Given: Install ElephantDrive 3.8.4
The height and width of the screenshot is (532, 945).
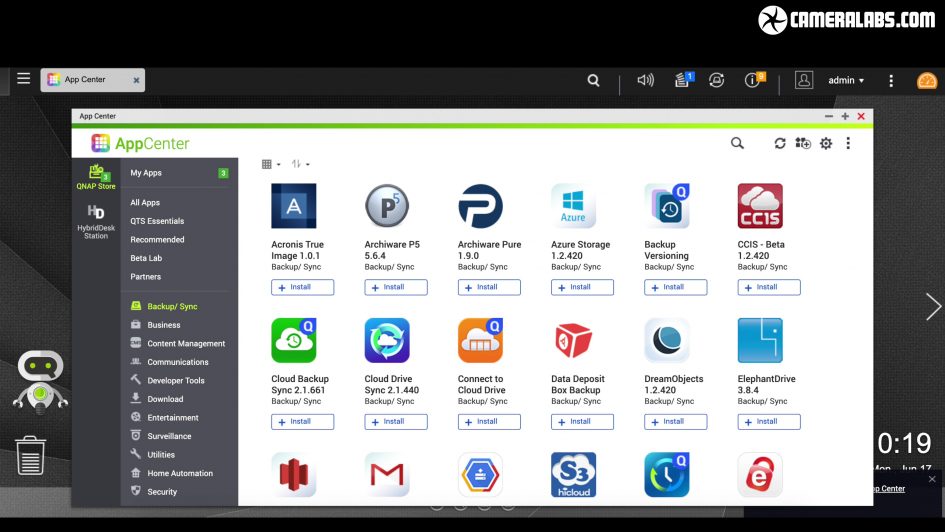Looking at the screenshot, I should (x=769, y=422).
